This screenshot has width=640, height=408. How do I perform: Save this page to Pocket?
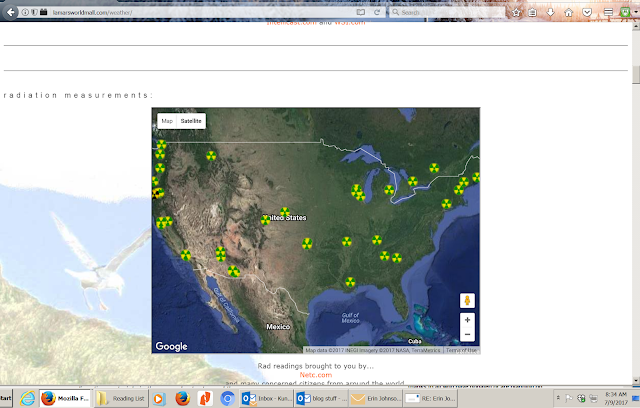587,13
